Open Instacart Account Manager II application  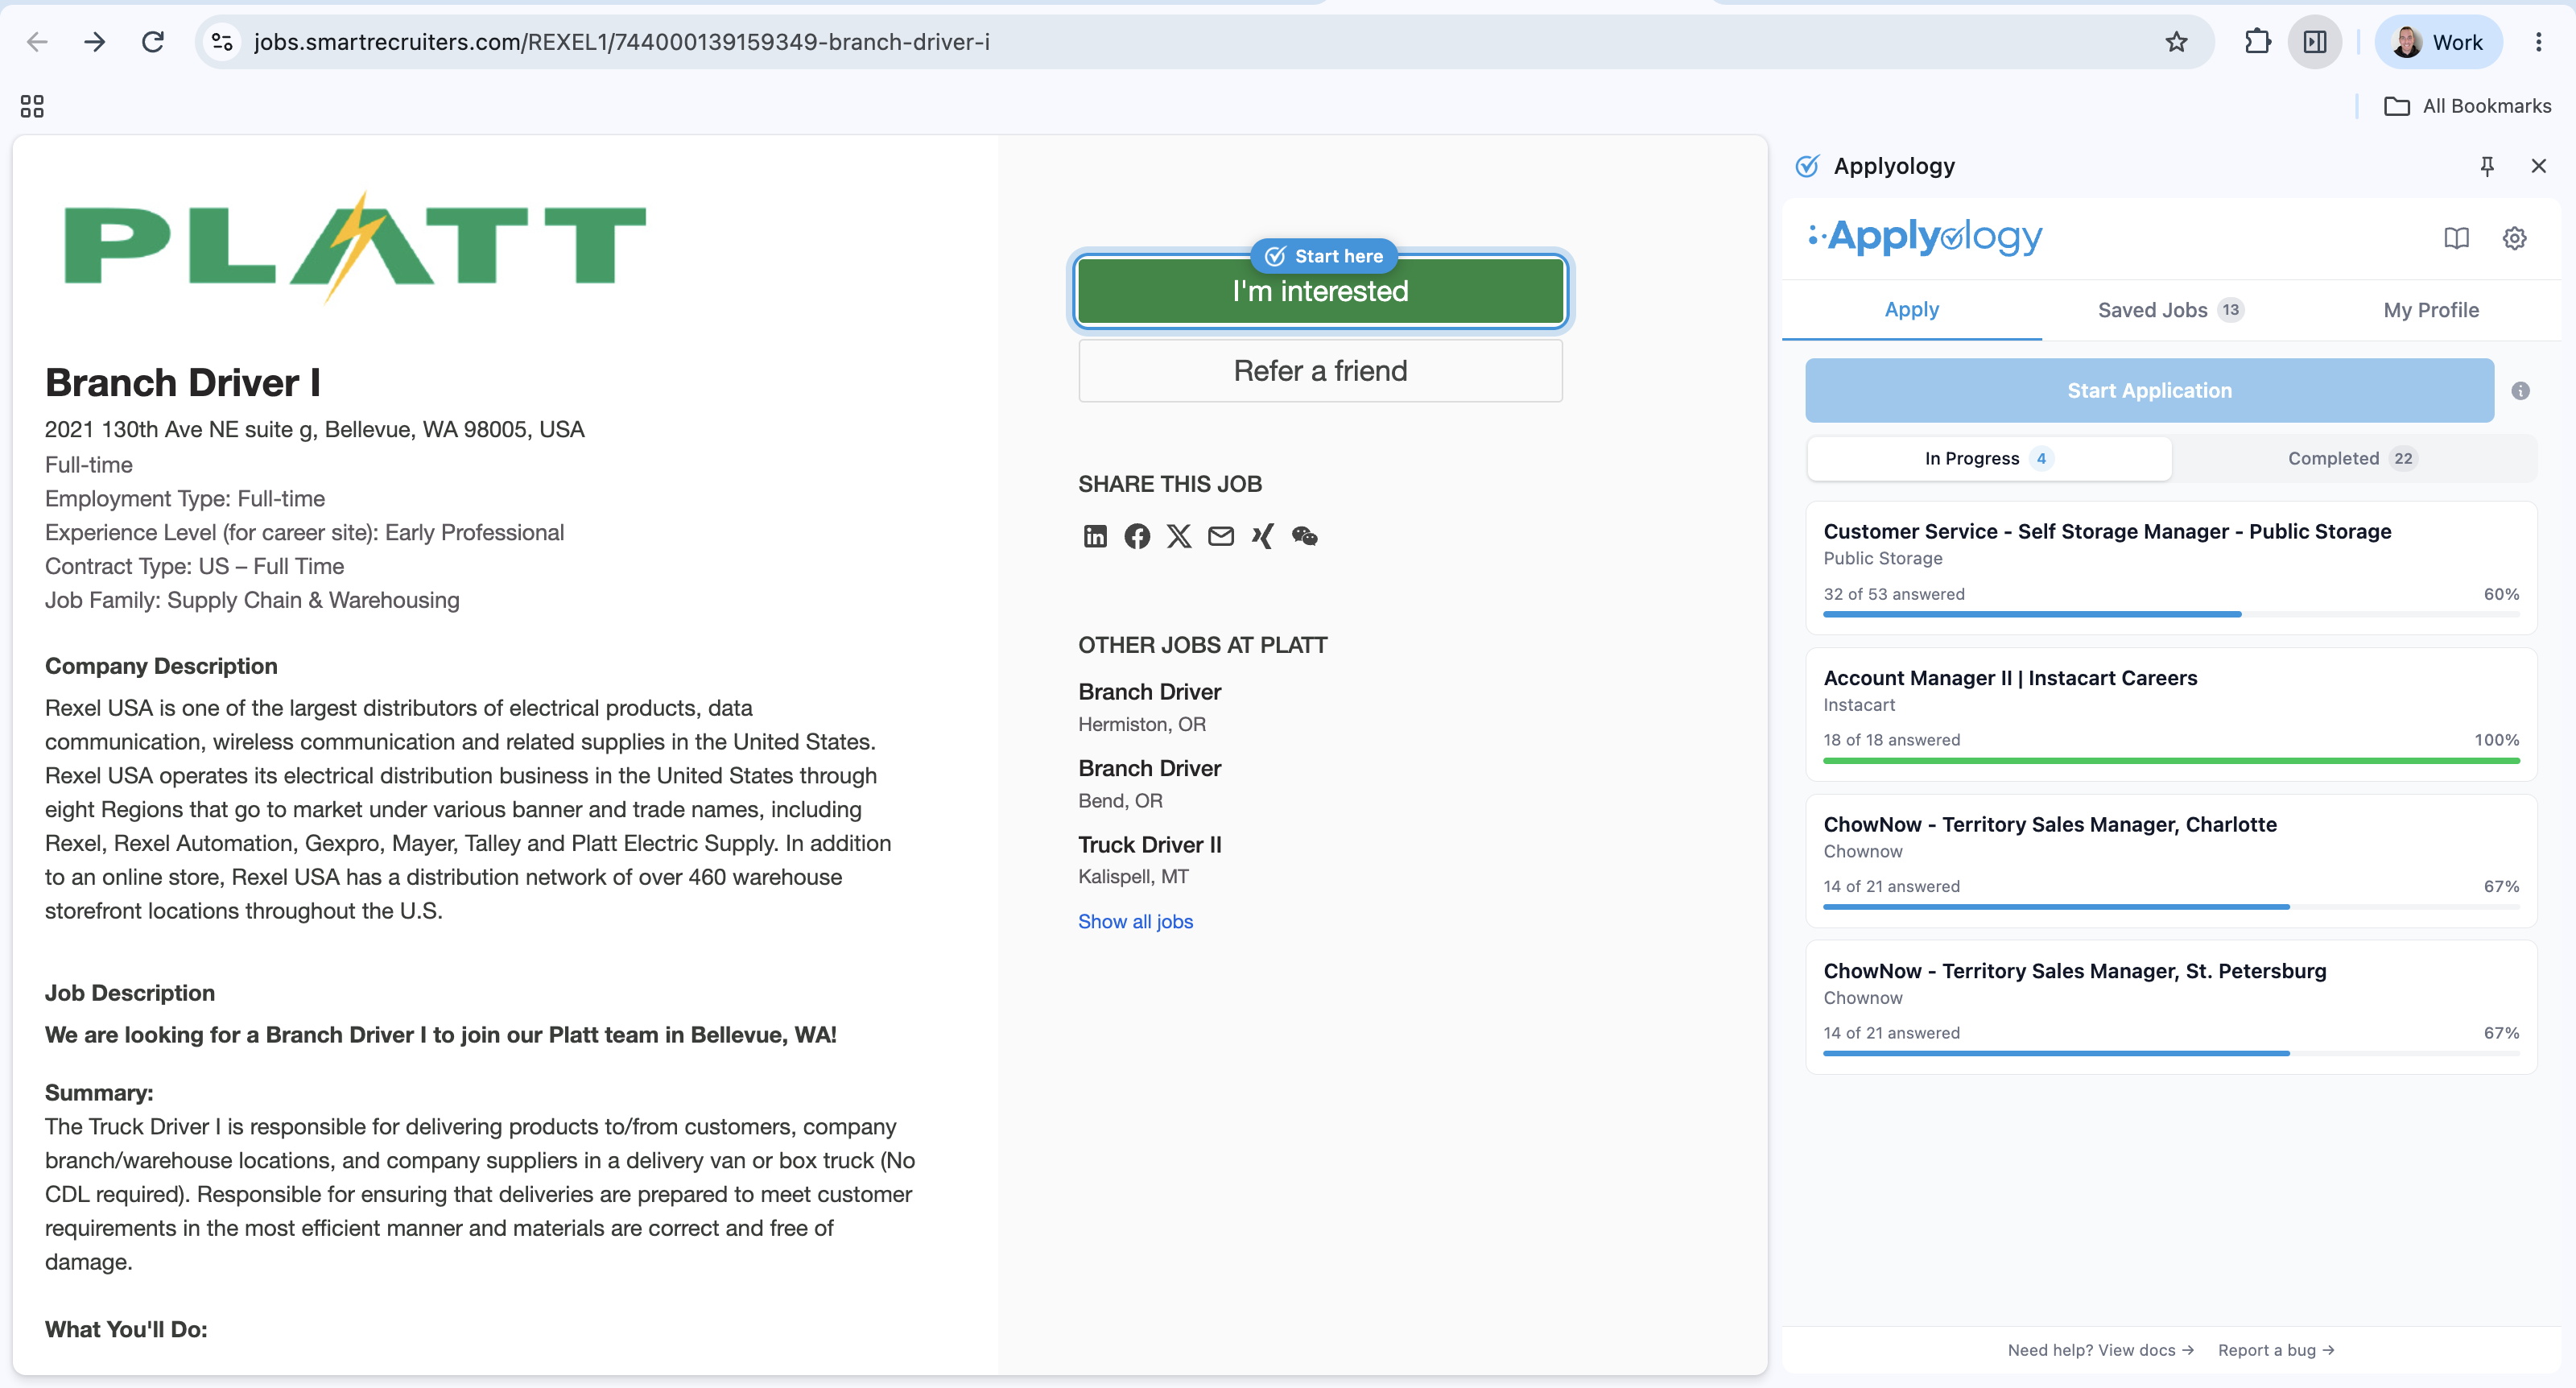[x=2171, y=714]
